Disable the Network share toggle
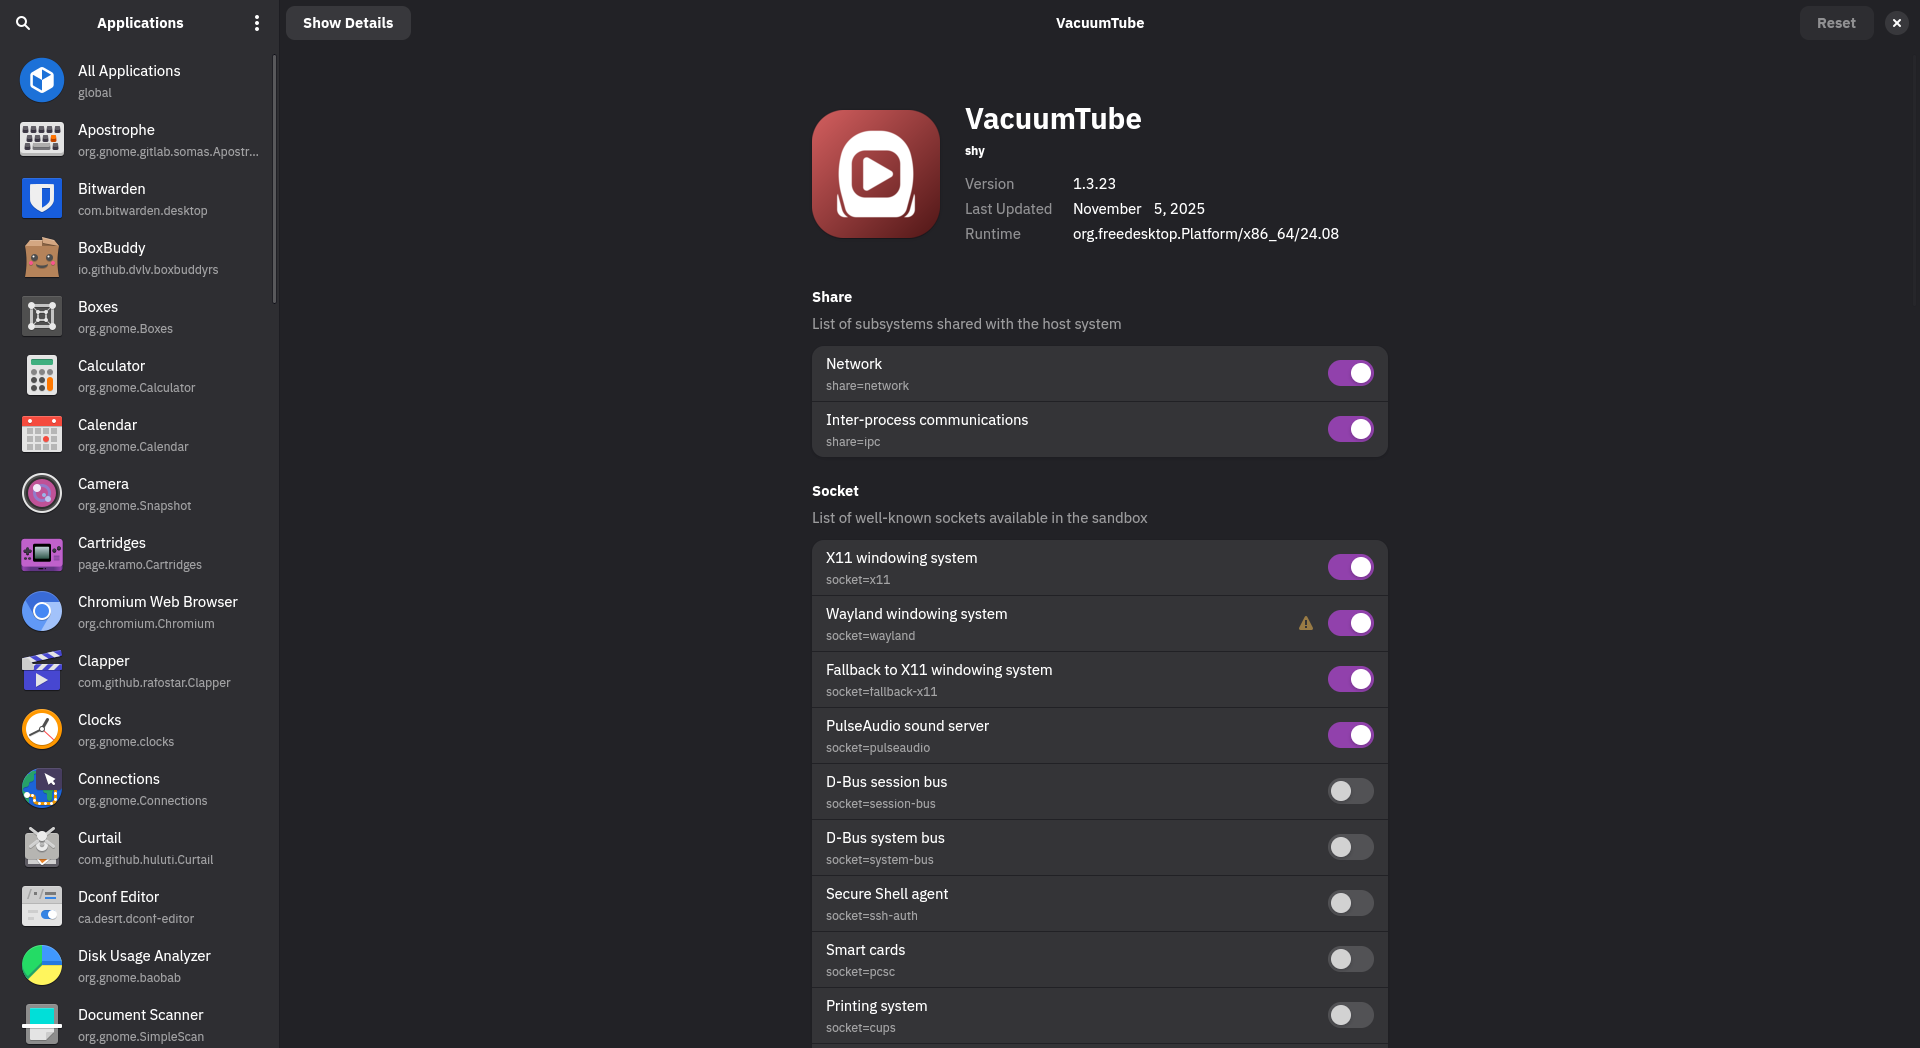The image size is (1920, 1048). click(x=1350, y=373)
